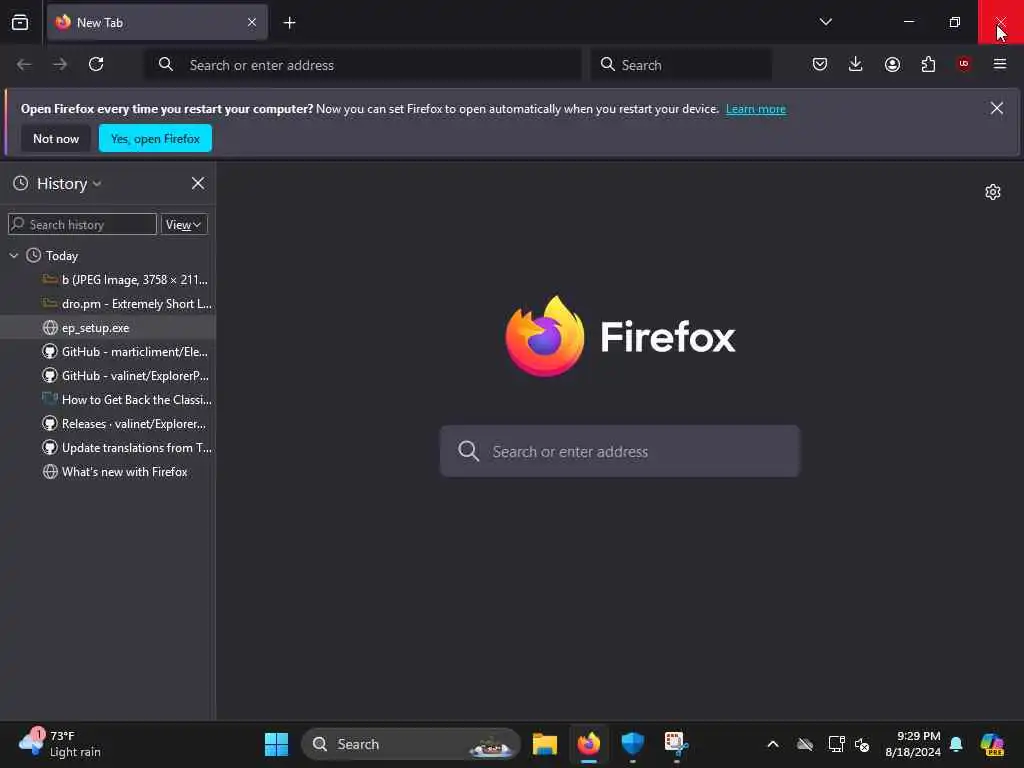Go forward one page
The width and height of the screenshot is (1024, 768).
[60, 64]
